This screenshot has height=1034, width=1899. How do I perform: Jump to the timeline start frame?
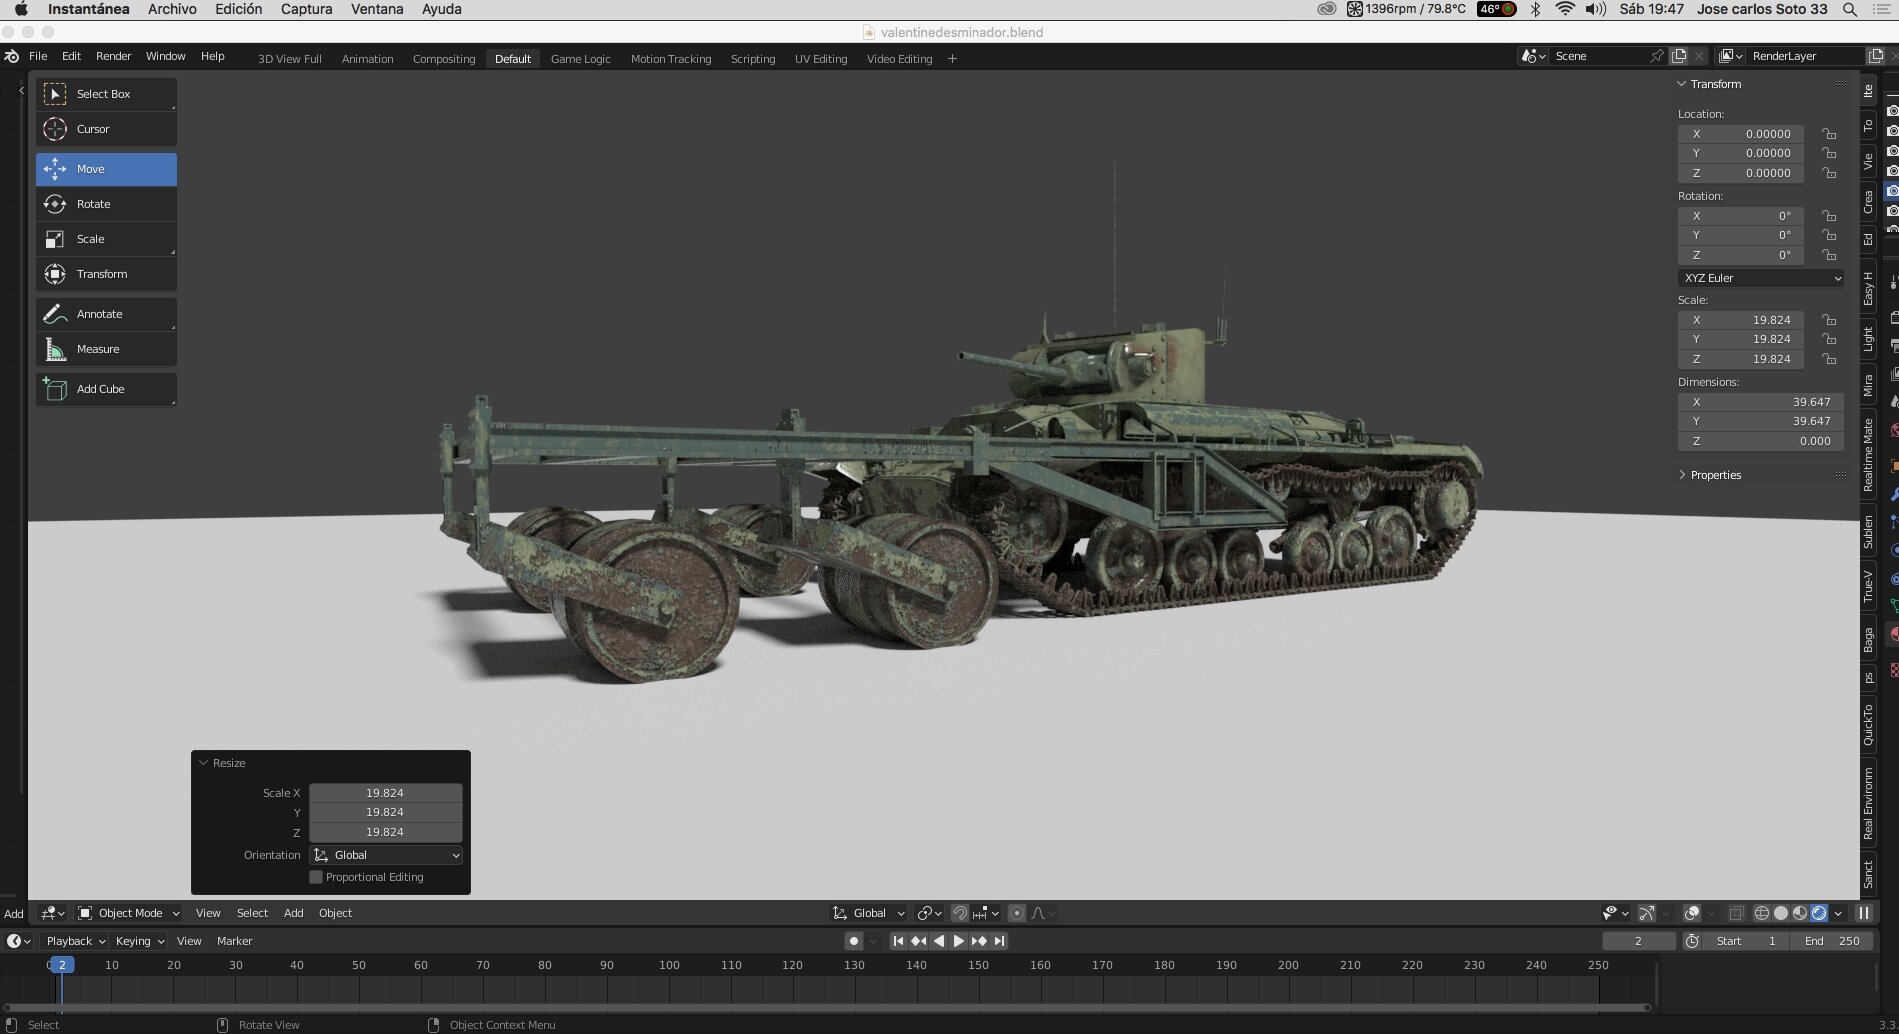[898, 941]
